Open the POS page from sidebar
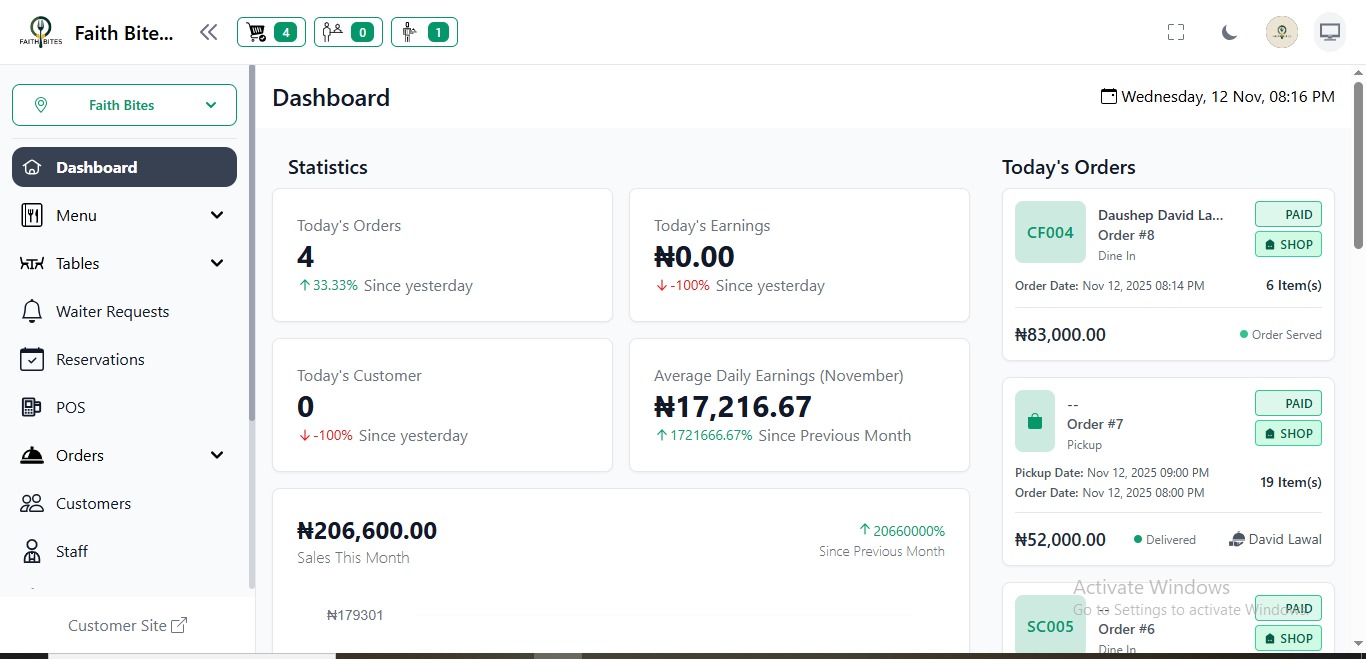 [x=70, y=407]
